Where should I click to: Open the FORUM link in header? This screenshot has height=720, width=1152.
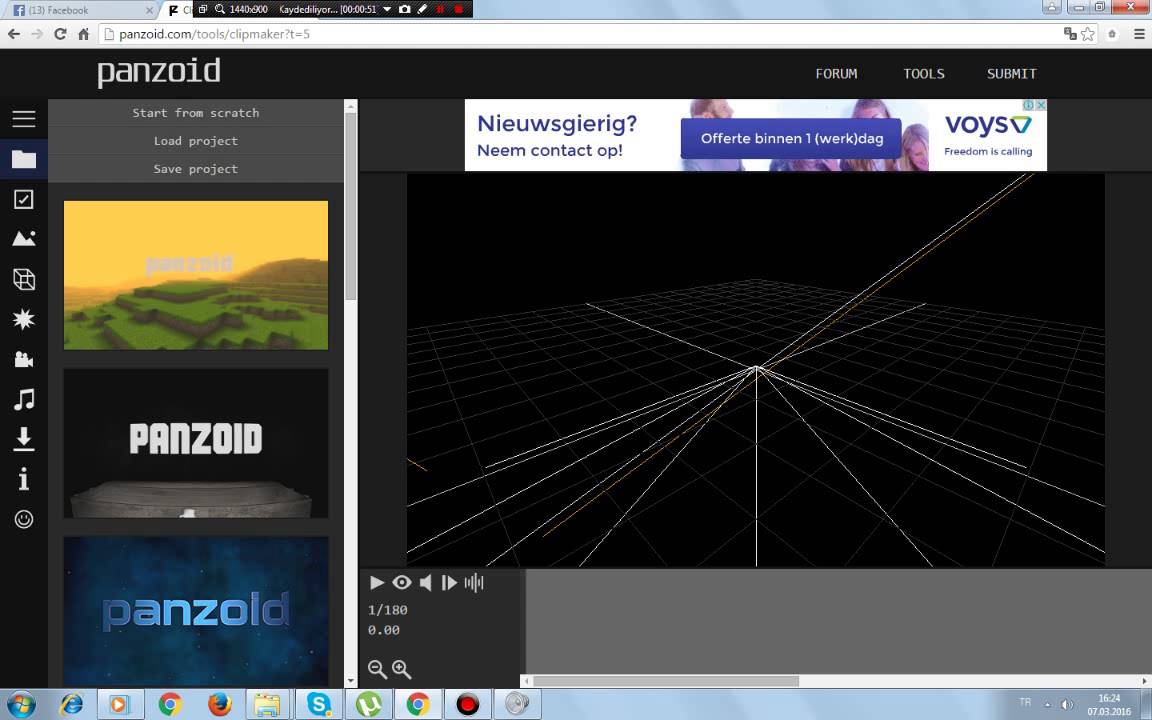pyautogui.click(x=836, y=73)
